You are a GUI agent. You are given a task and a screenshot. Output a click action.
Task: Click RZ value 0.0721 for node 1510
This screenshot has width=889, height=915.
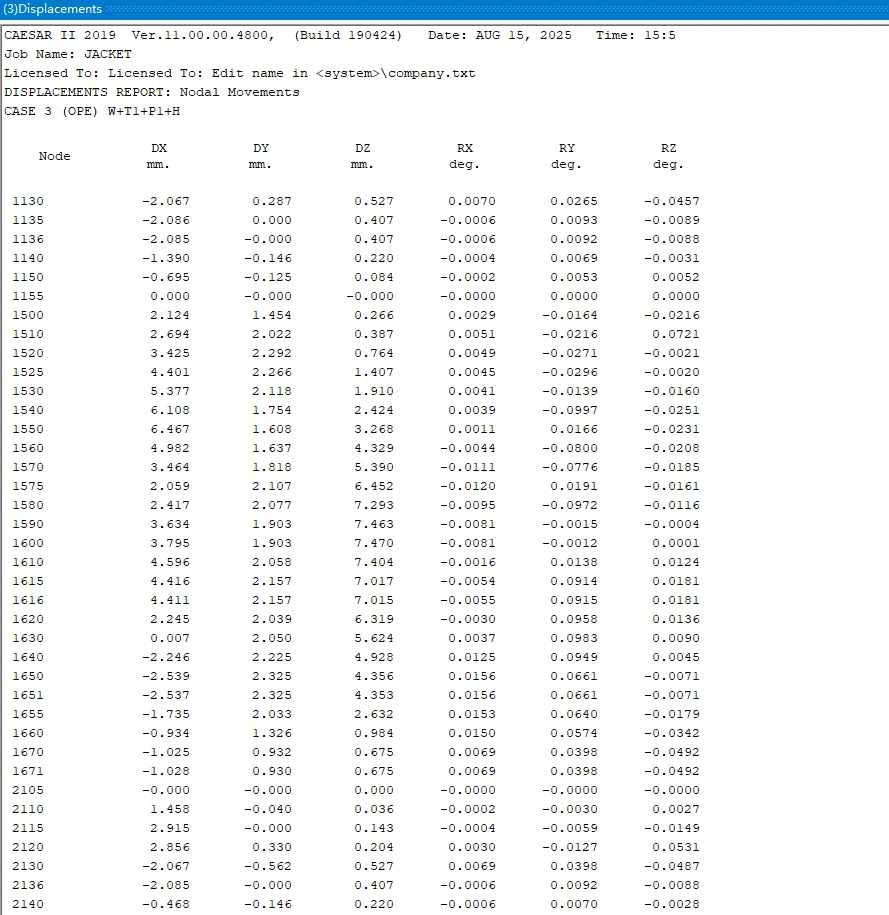[x=675, y=334]
